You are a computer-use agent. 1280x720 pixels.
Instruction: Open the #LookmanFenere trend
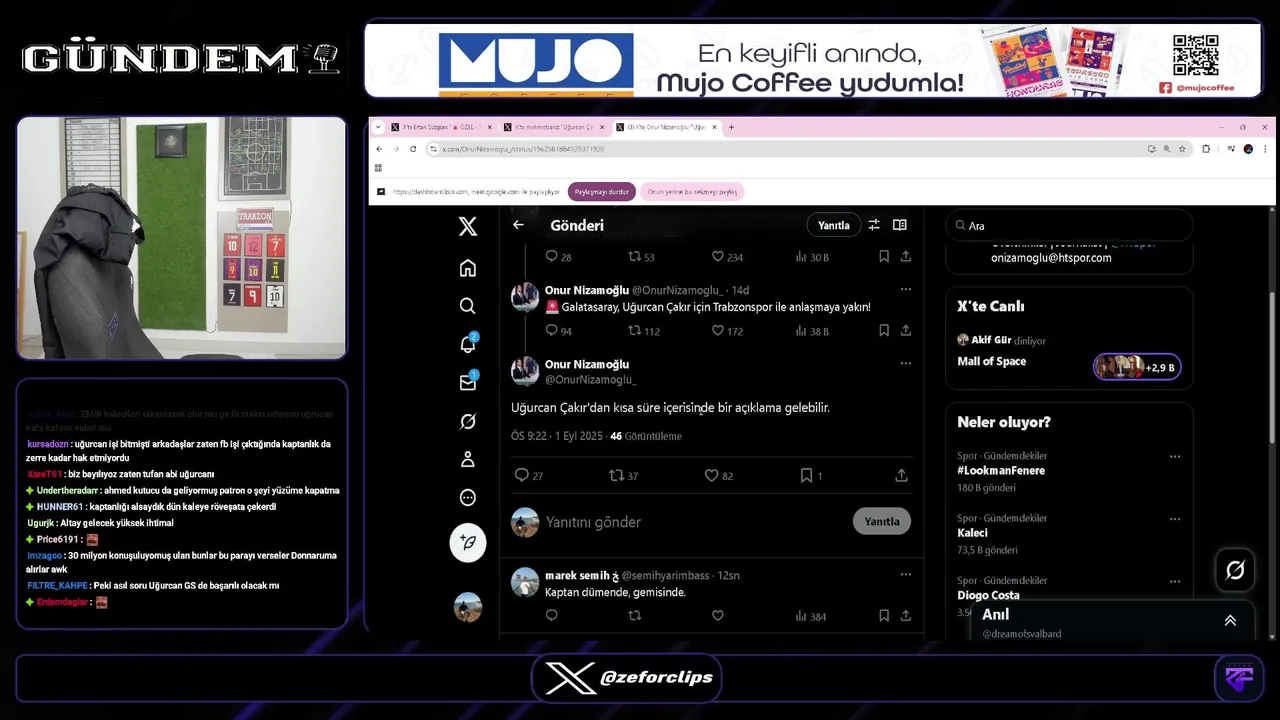1001,470
